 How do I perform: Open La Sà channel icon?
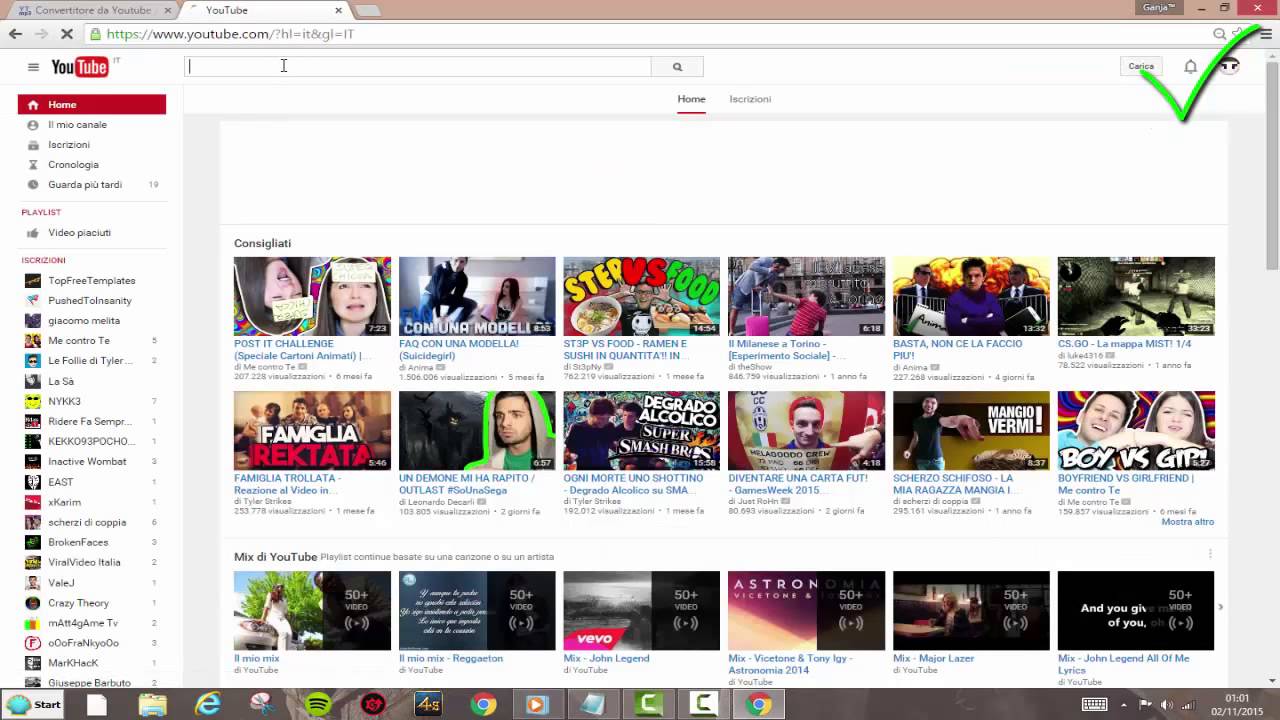pyautogui.click(x=33, y=381)
